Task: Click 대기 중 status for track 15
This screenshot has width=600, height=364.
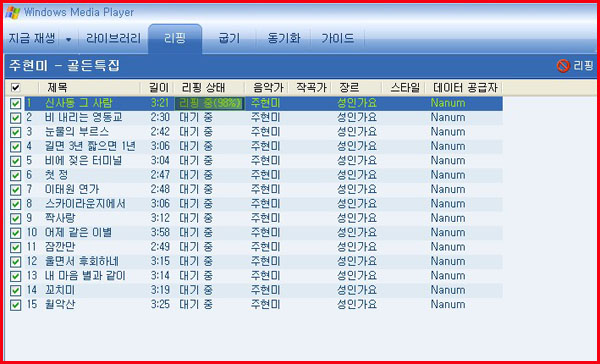Action: [196, 305]
